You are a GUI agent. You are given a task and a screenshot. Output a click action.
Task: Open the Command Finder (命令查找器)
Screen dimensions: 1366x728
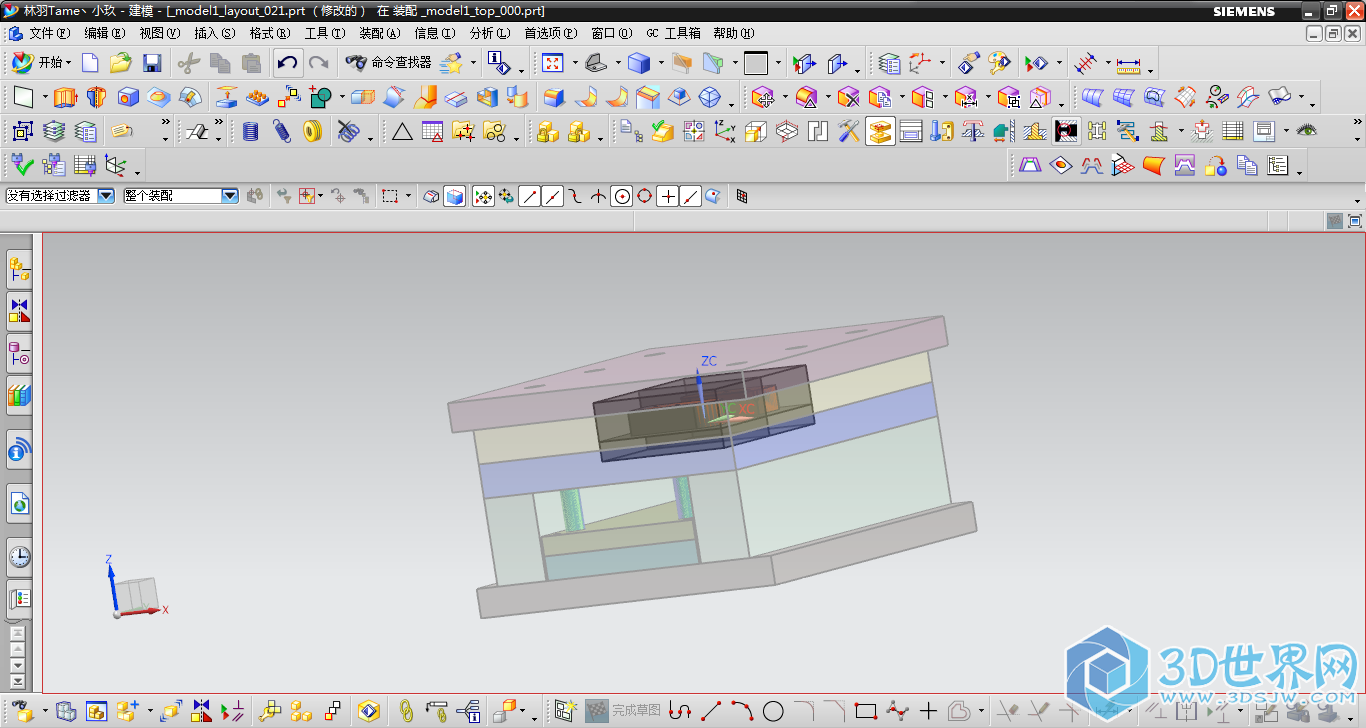tap(389, 63)
